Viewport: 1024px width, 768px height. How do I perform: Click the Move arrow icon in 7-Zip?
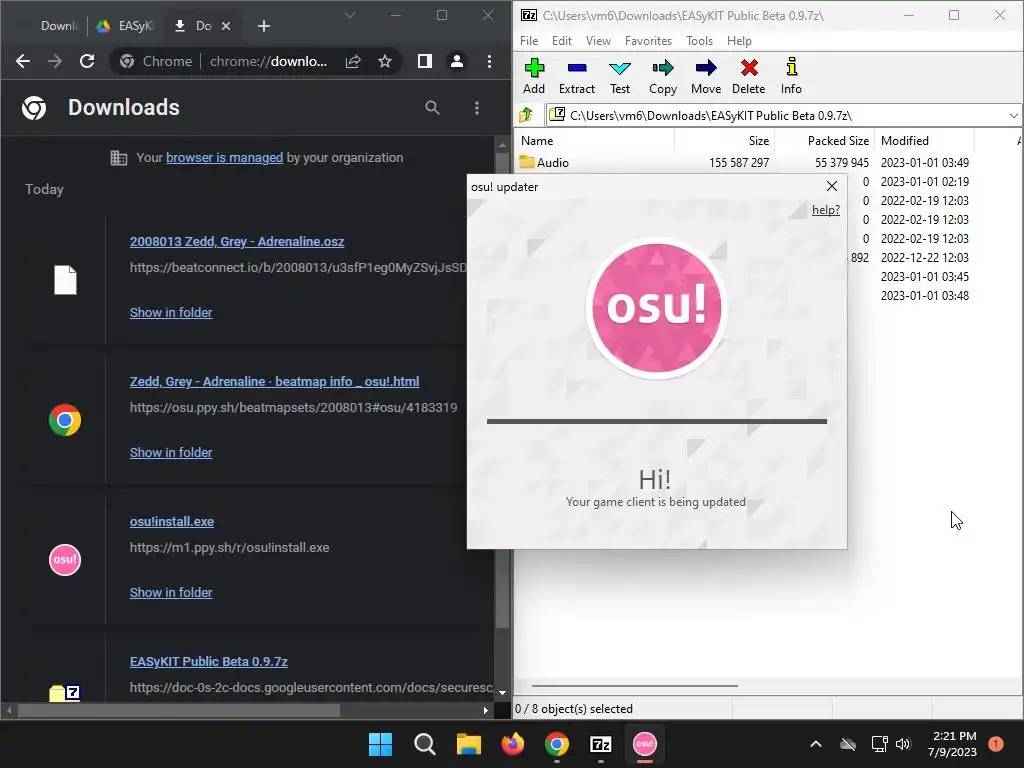(706, 68)
